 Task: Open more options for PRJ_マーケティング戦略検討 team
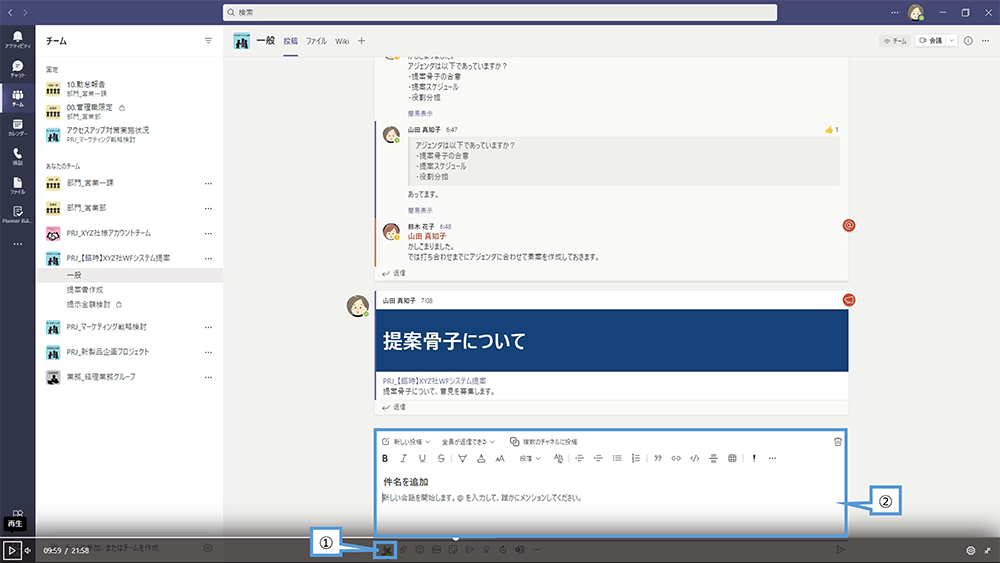(208, 327)
